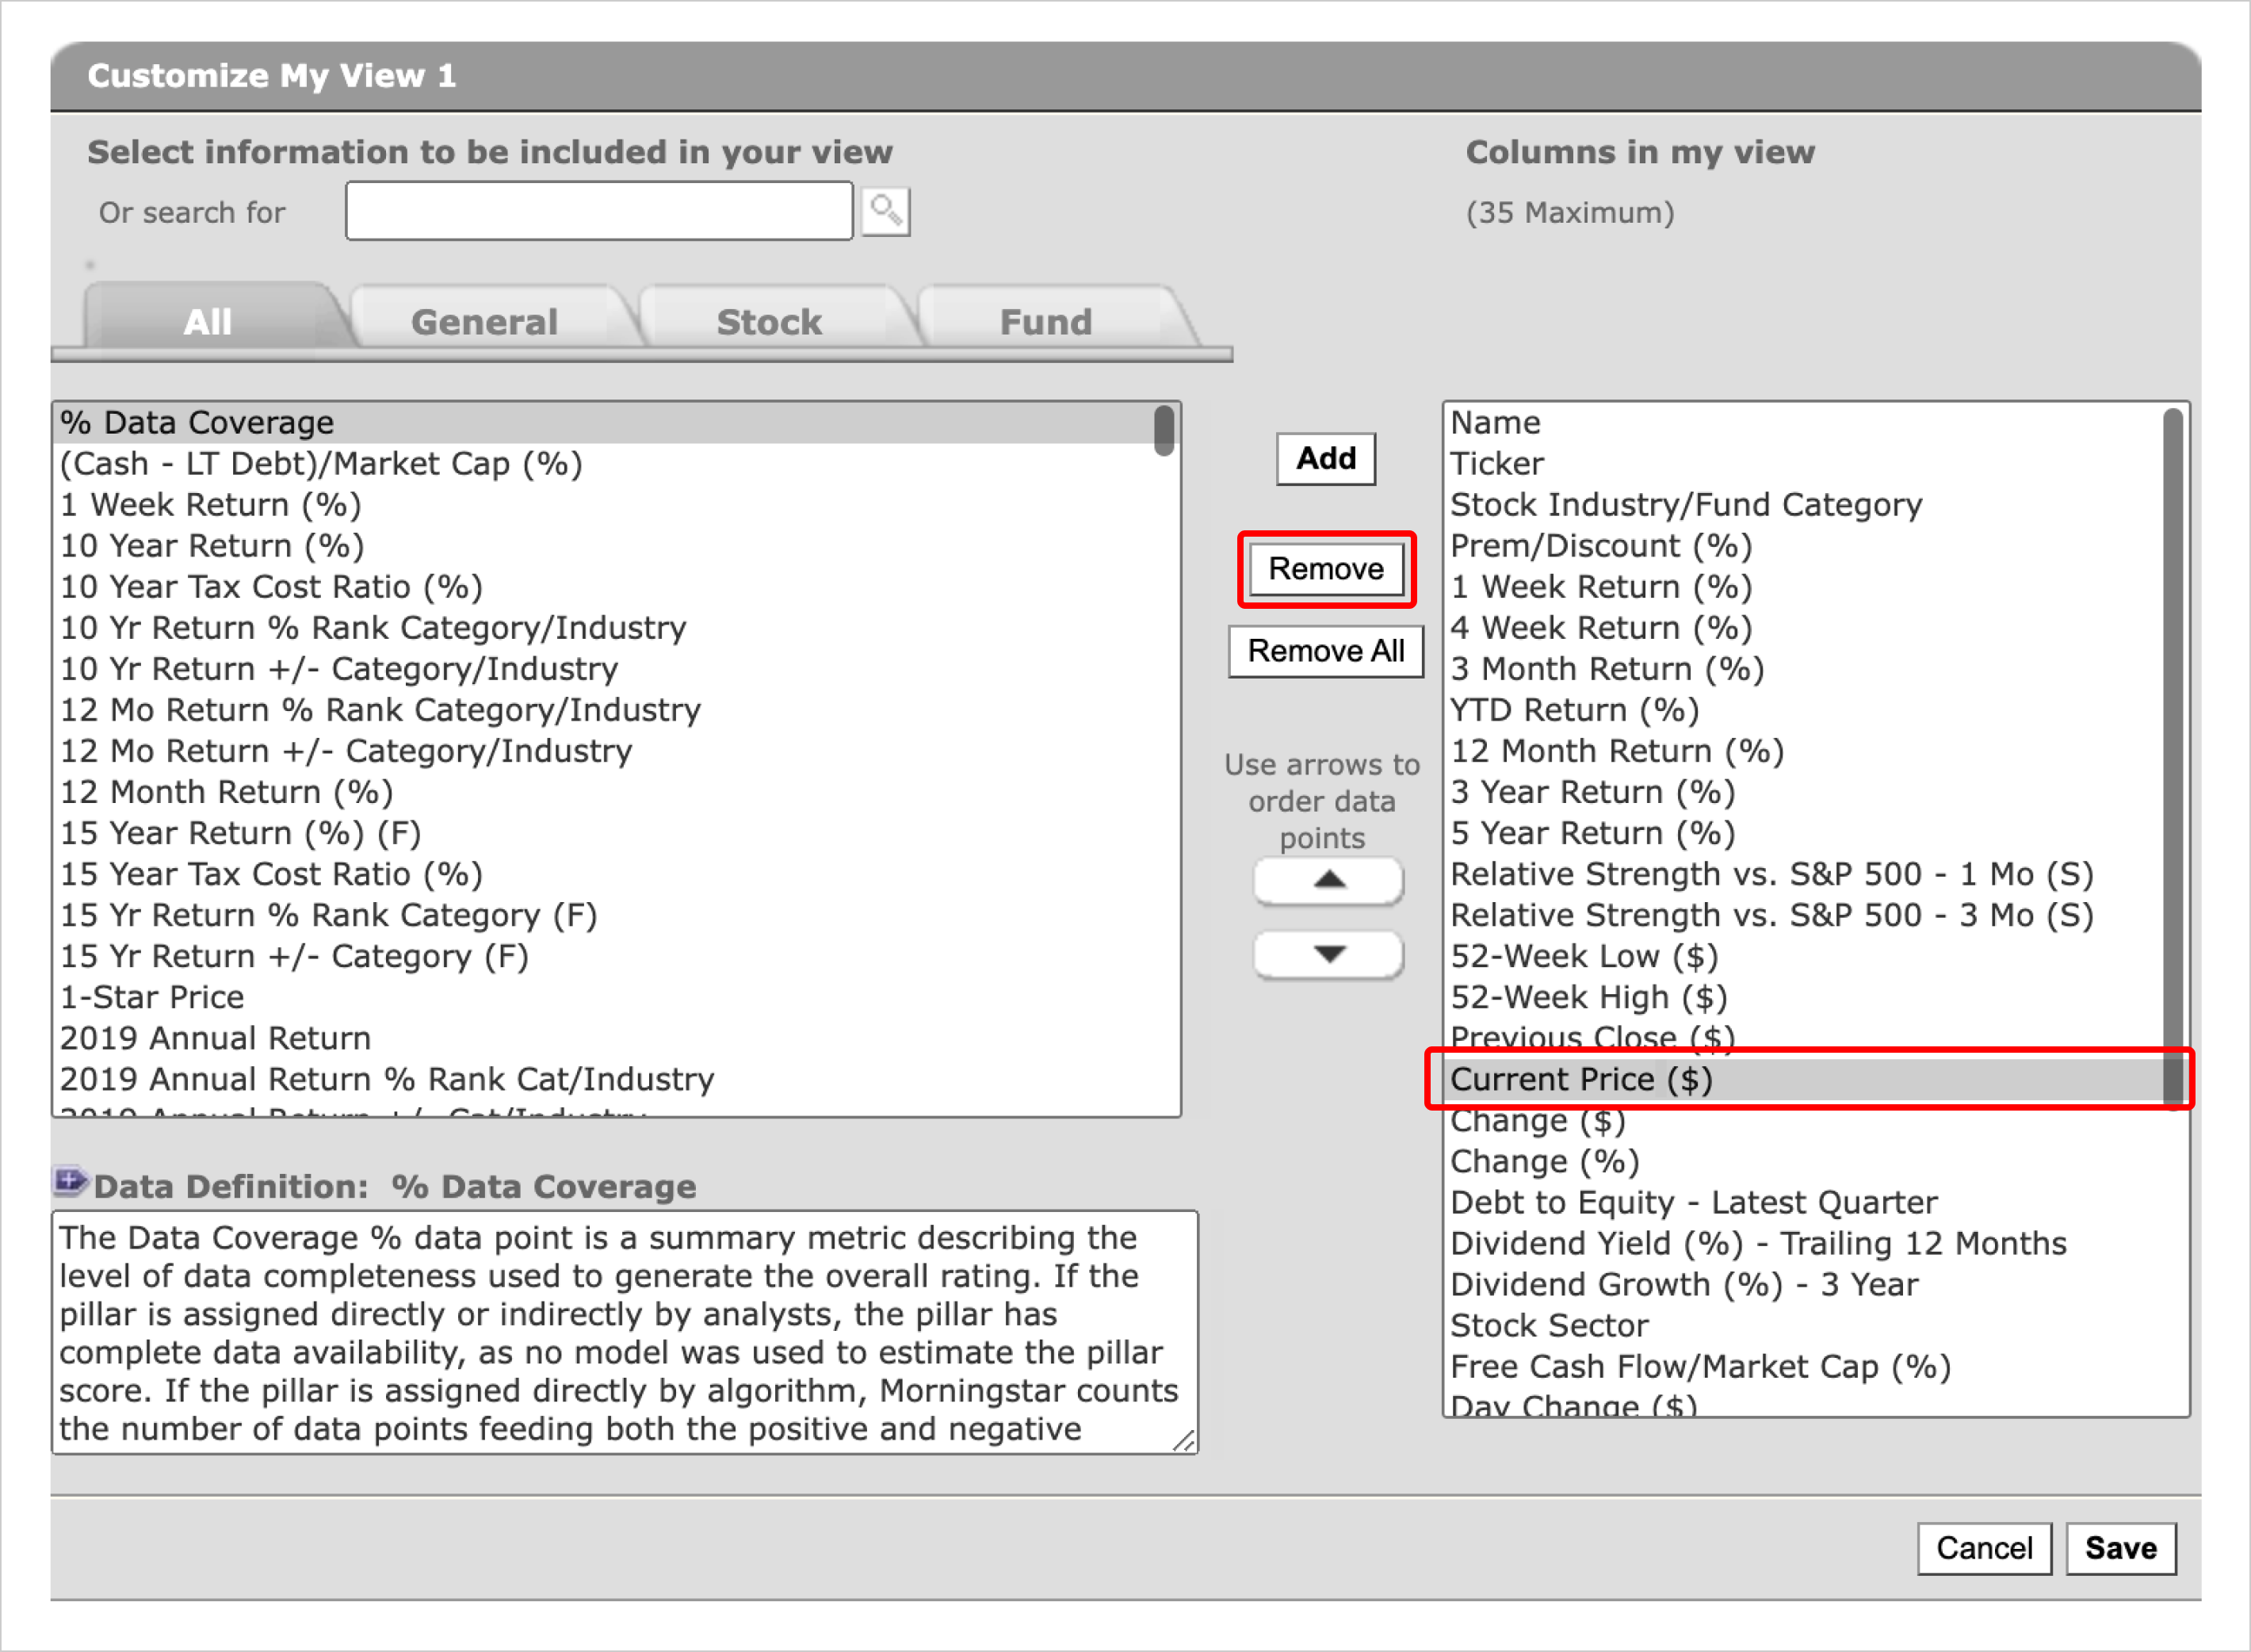This screenshot has height=1652, width=2251.
Task: Select 'Prem/Discount (%)' column
Action: pos(1804,546)
